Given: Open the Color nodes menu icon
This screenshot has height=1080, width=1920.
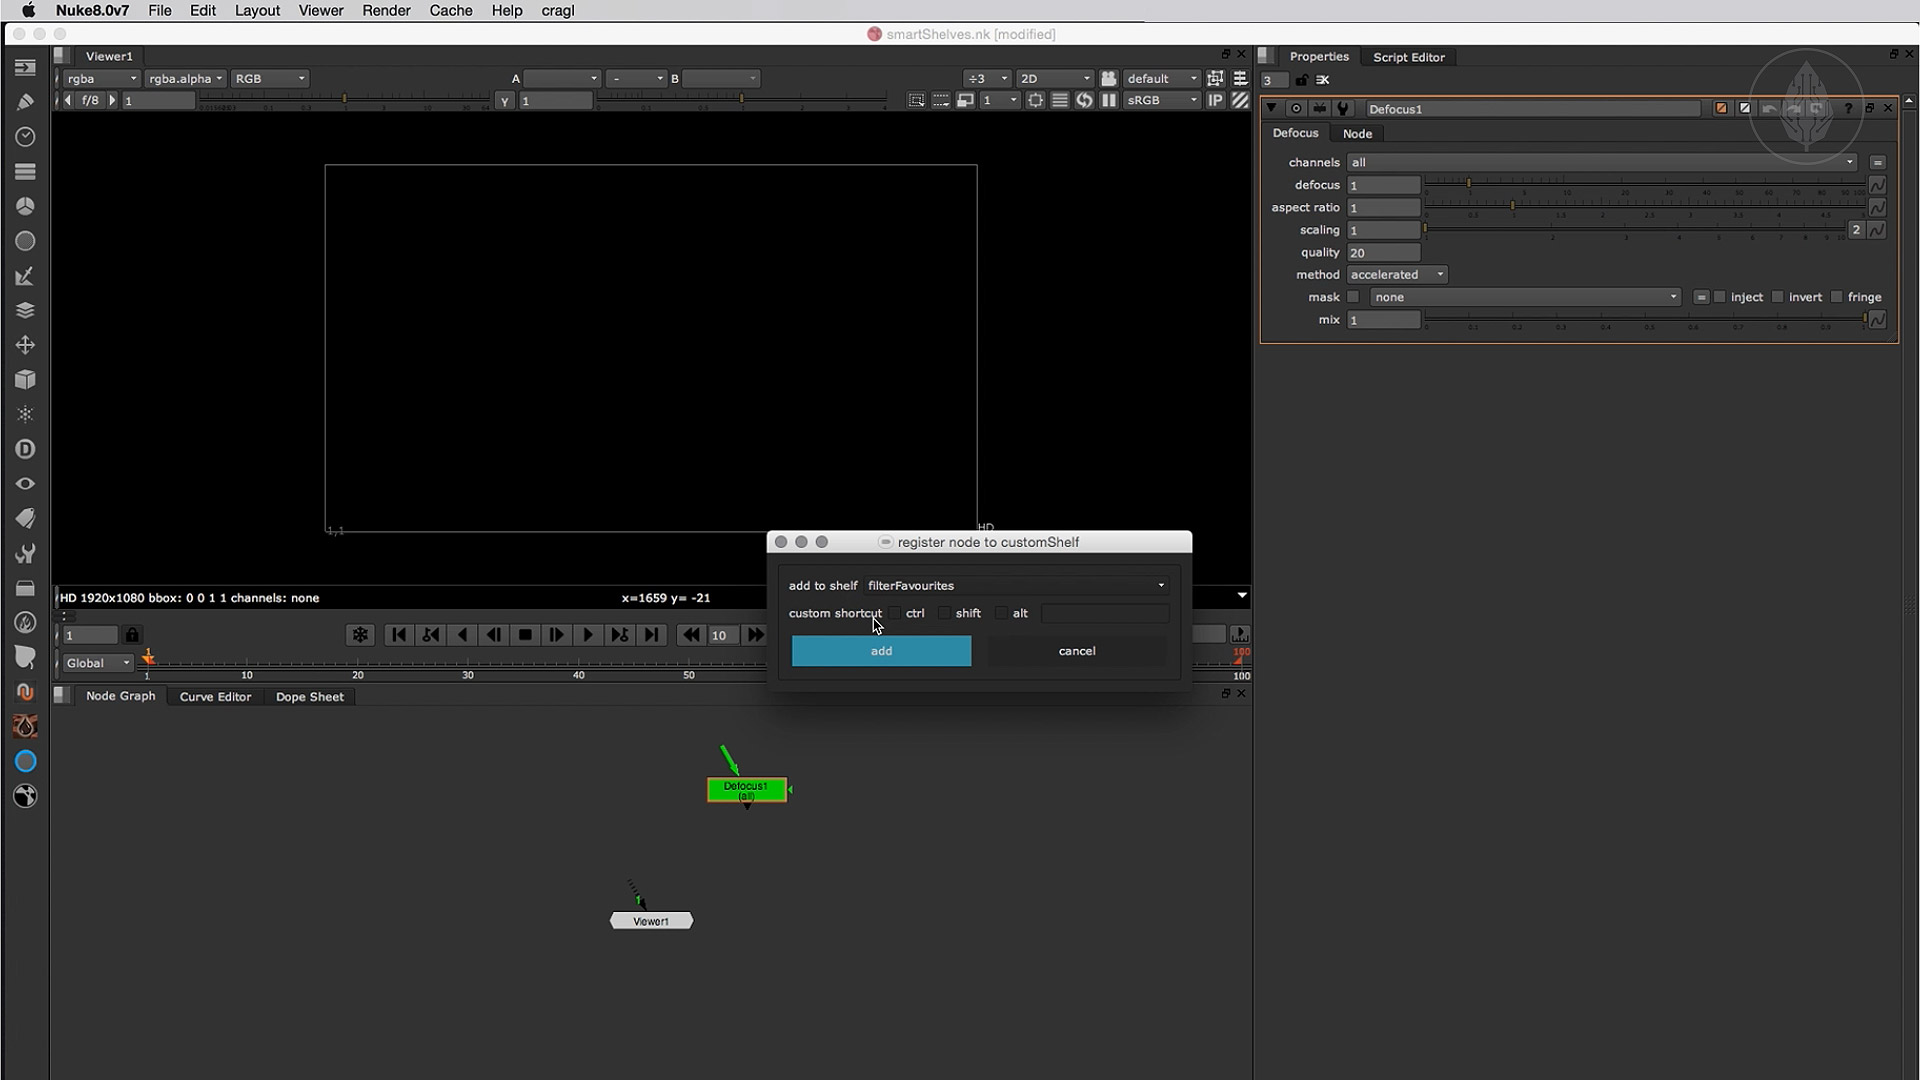Looking at the screenshot, I should pos(25,206).
